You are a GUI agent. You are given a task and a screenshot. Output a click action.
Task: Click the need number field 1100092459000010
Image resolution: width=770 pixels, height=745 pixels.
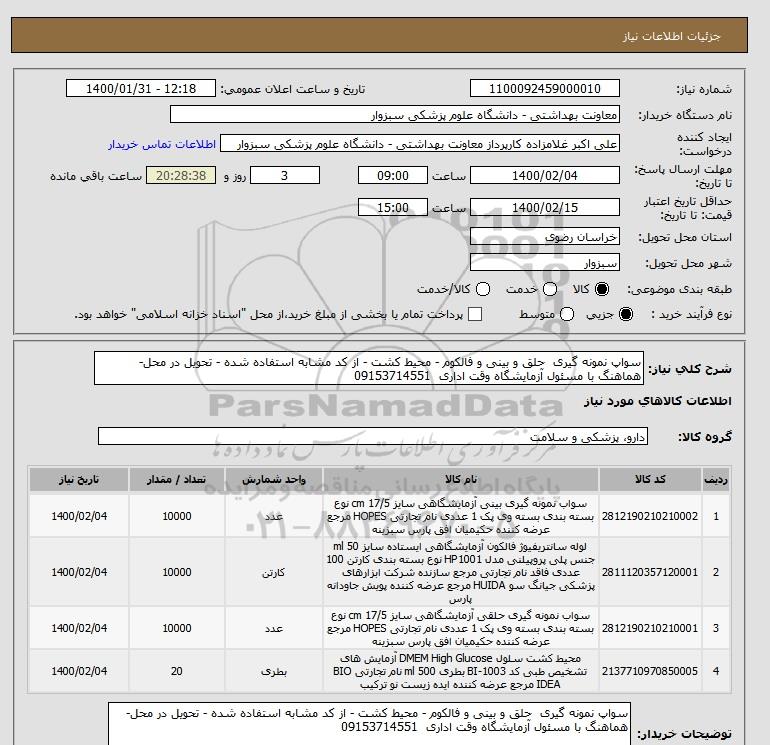[x=545, y=88]
